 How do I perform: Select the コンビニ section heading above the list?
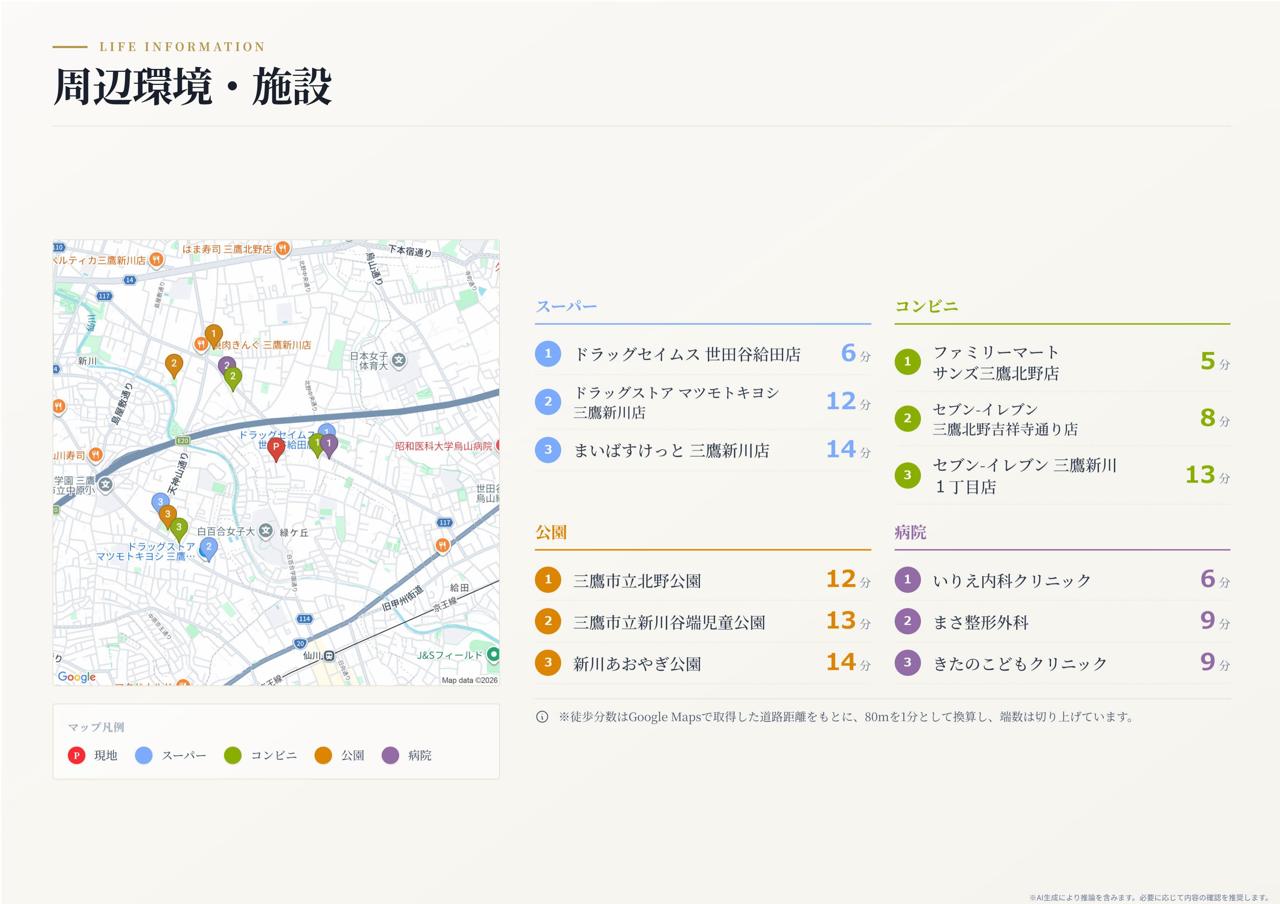926,306
